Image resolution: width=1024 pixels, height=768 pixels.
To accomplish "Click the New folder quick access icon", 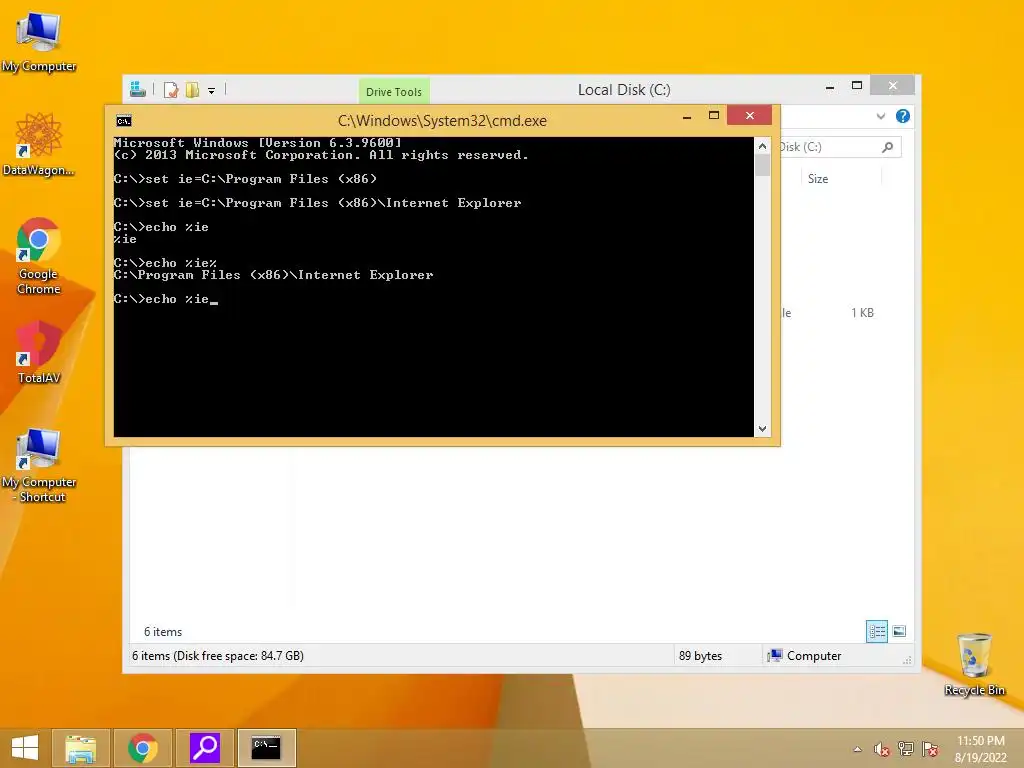I will click(192, 89).
